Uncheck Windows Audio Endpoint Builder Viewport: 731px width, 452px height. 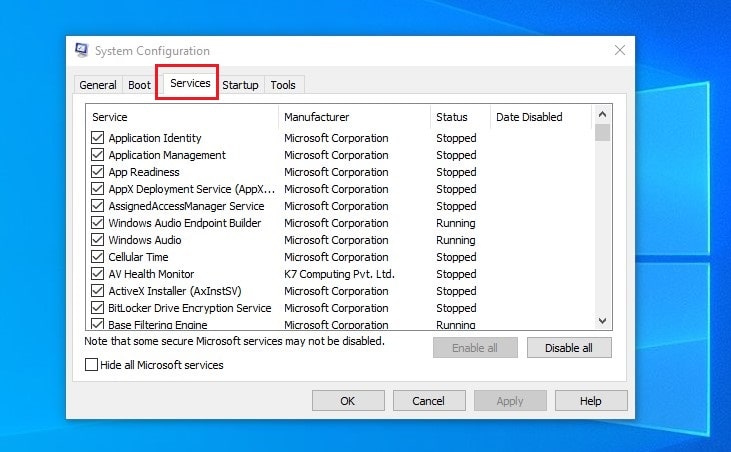tap(97, 223)
